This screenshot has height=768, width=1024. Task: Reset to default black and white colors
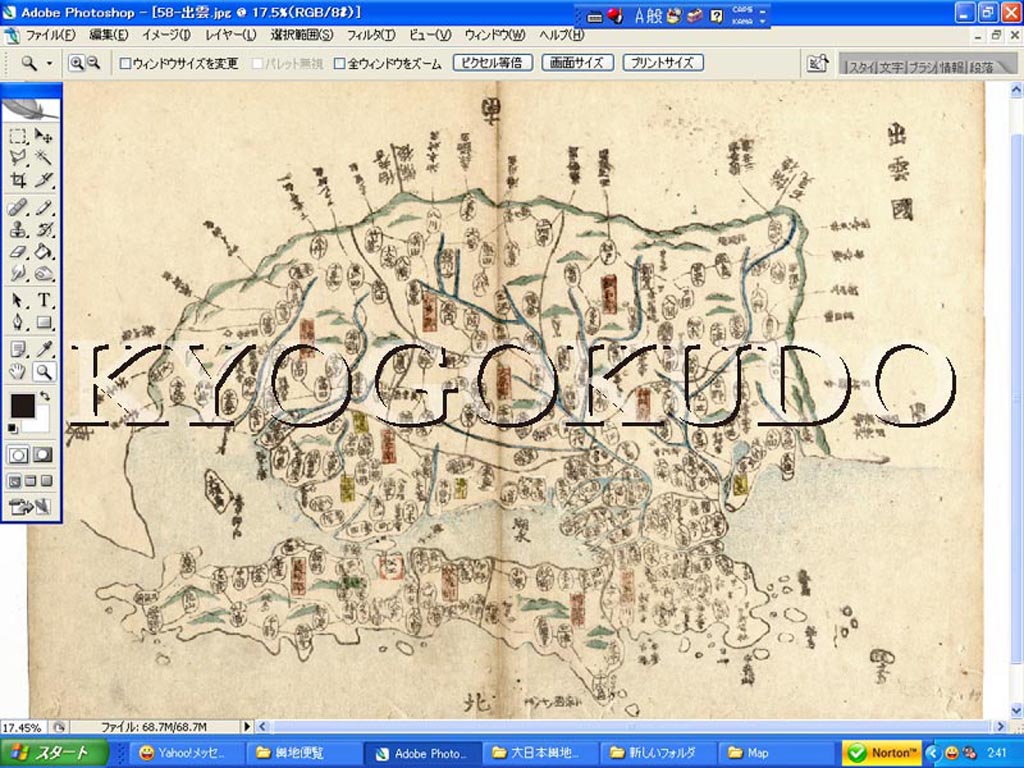pyautogui.click(x=12, y=428)
